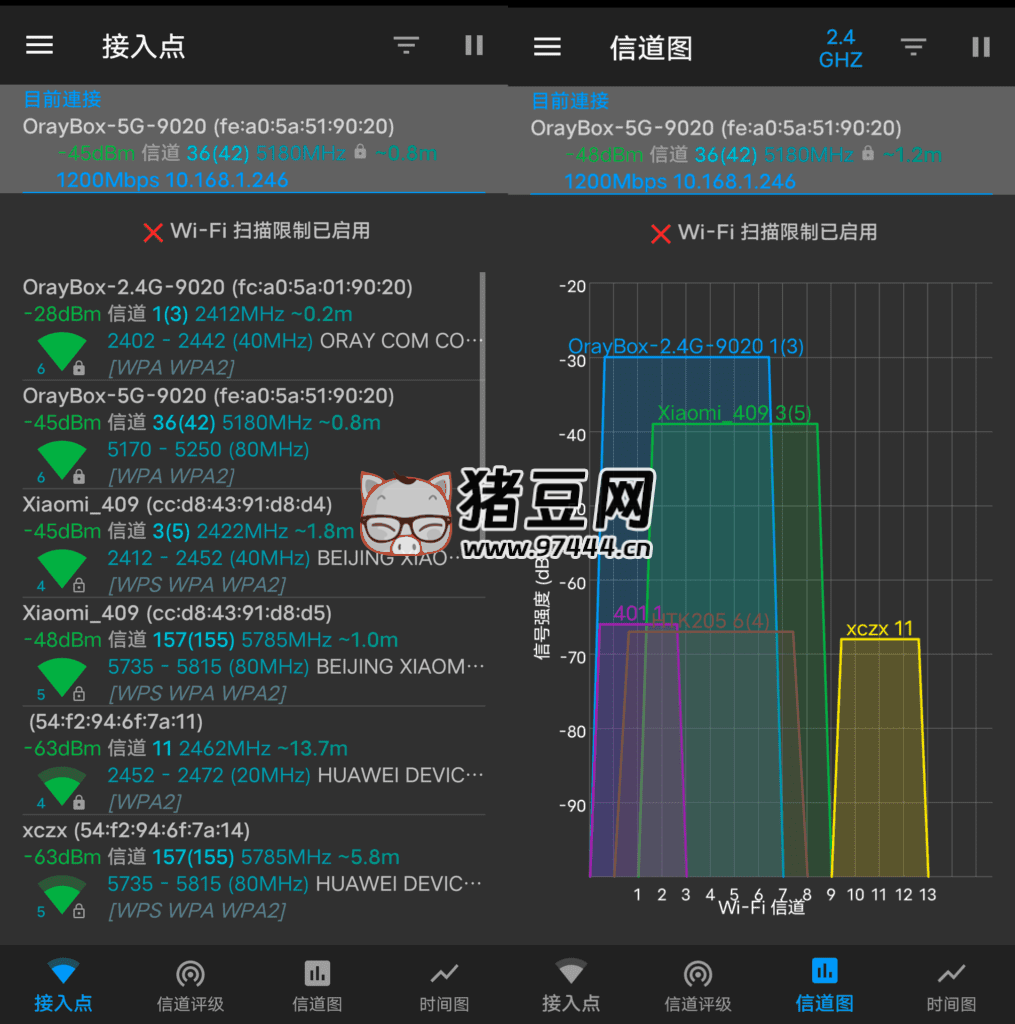This screenshot has width=1015, height=1024.
Task: Tap 2402 - 2442 (40MHz) frequency range
Action: click(x=210, y=340)
